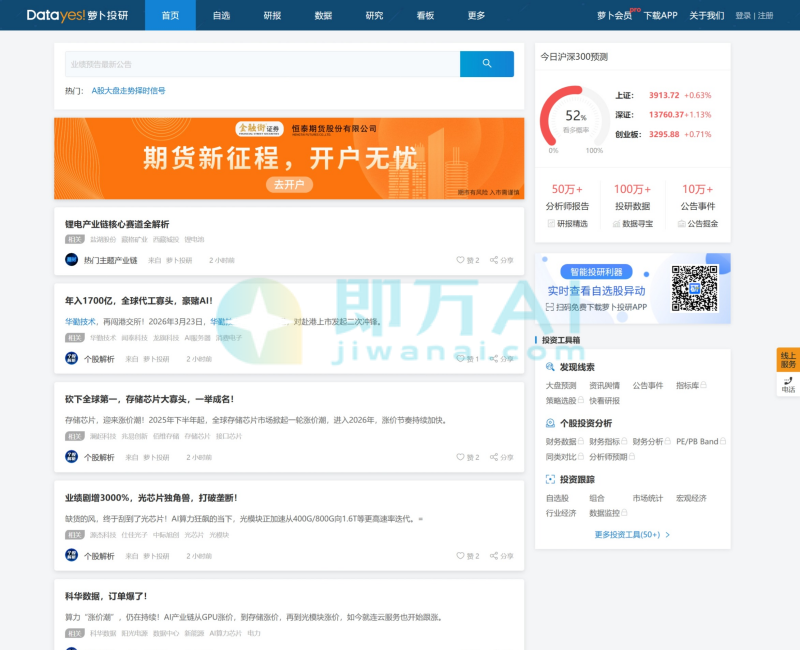Click the 公告掘金 icon

pyautogui.click(x=681, y=223)
